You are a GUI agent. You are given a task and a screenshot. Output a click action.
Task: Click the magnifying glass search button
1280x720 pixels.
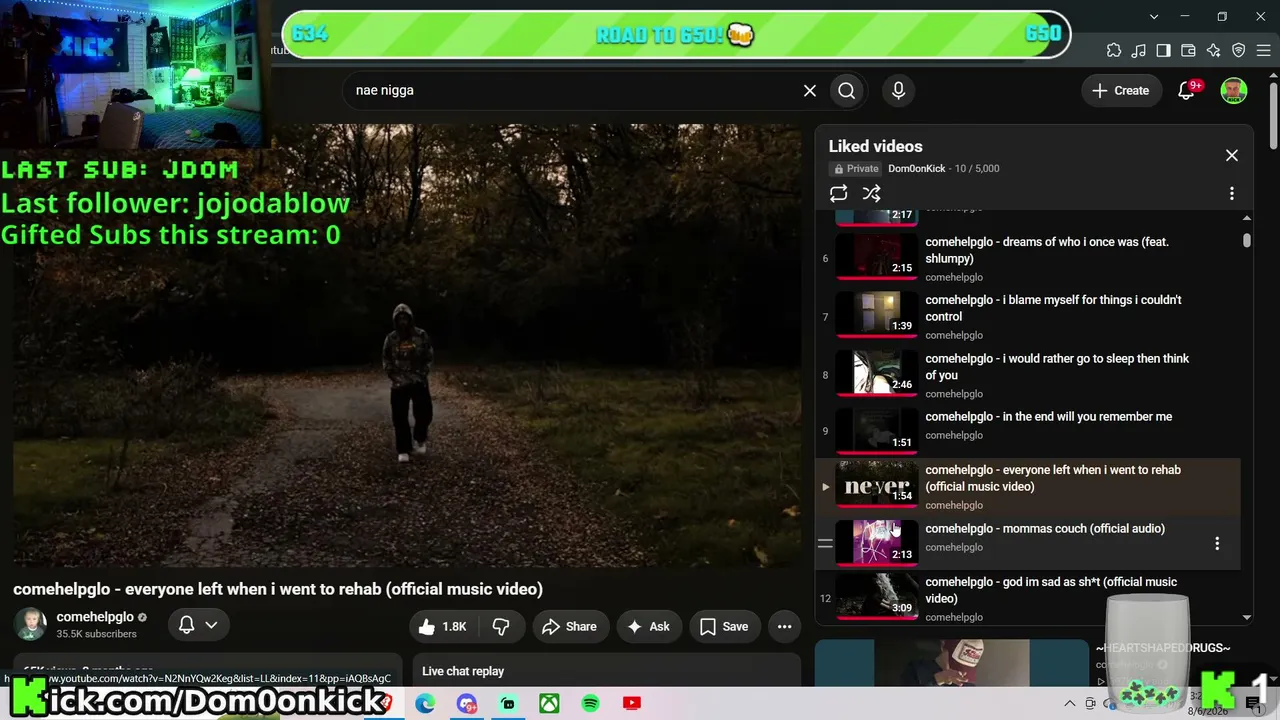tap(847, 90)
